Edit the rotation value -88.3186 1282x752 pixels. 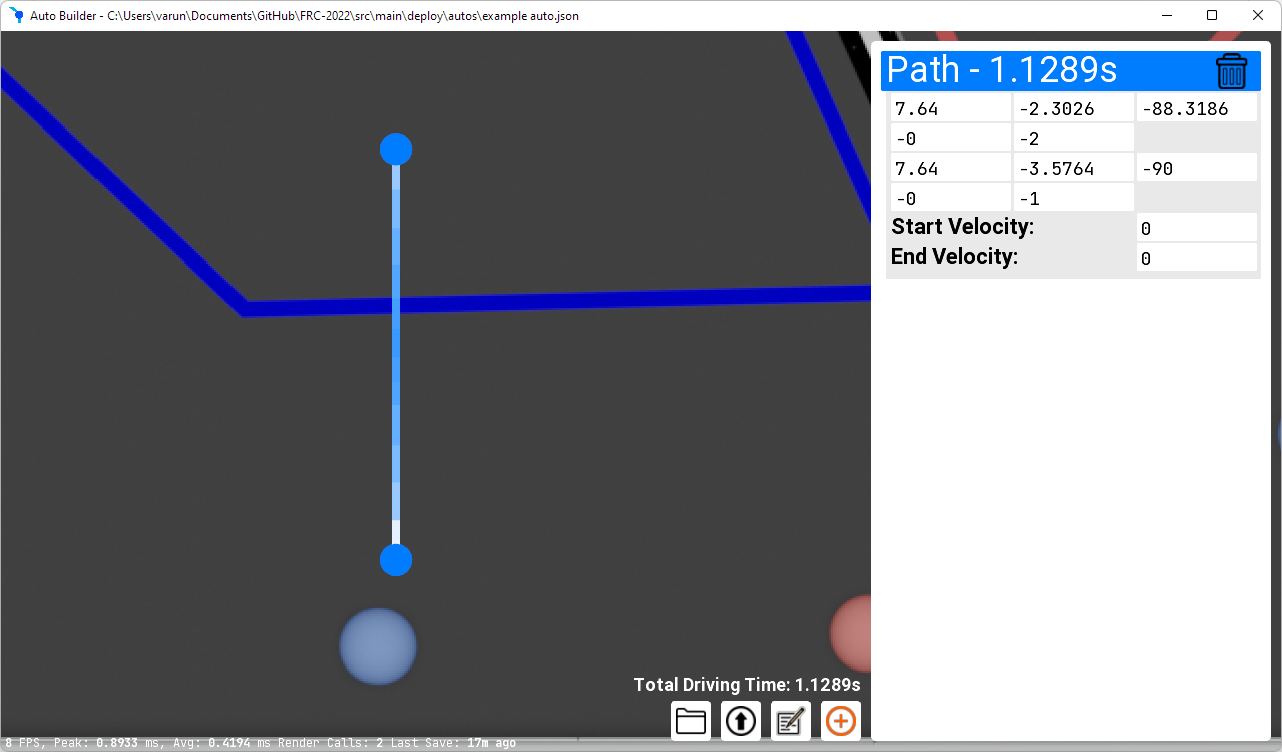[x=1197, y=108]
